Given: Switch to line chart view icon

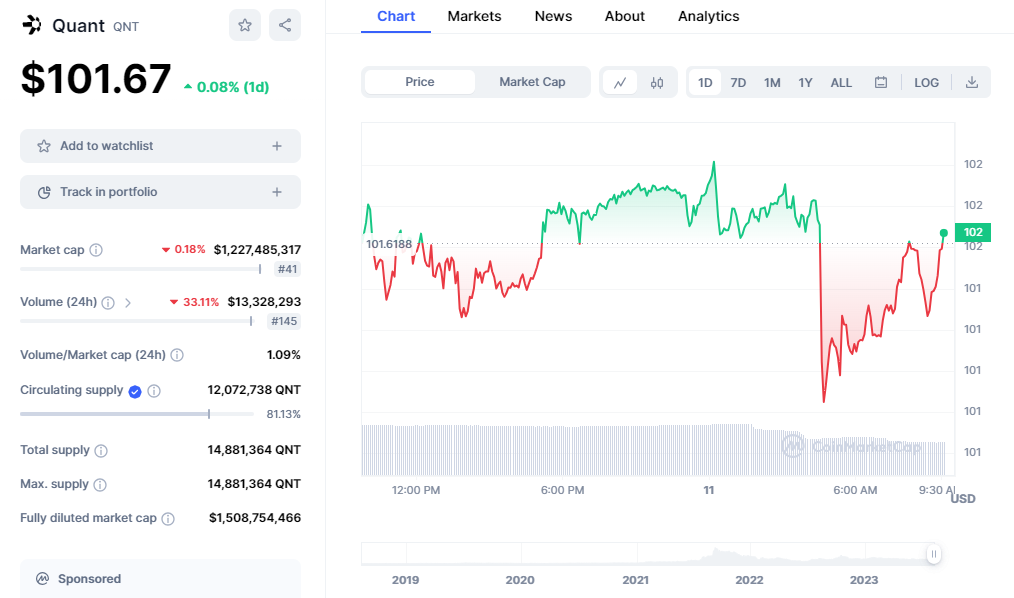Looking at the screenshot, I should point(620,83).
